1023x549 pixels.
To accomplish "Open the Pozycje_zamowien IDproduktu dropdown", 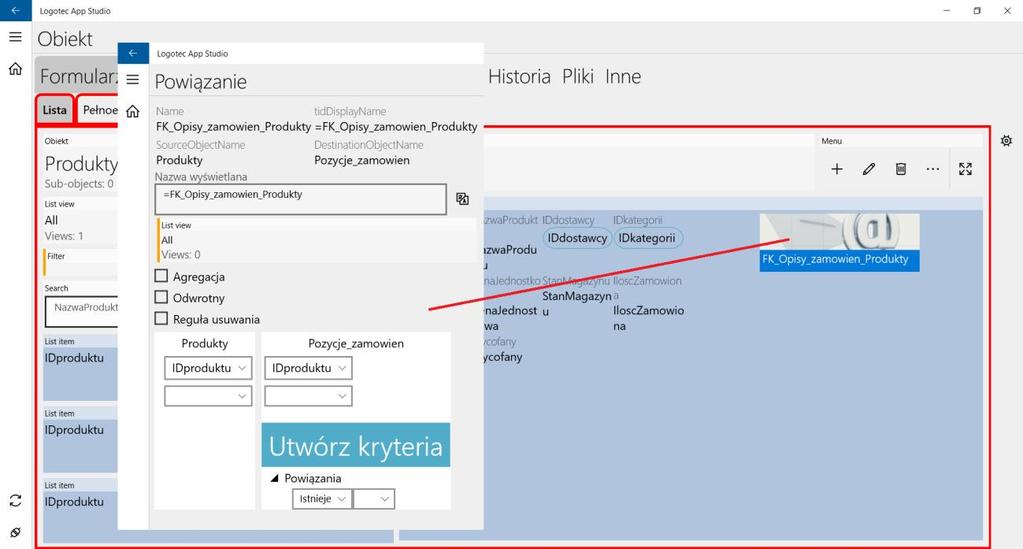I will (x=308, y=368).
